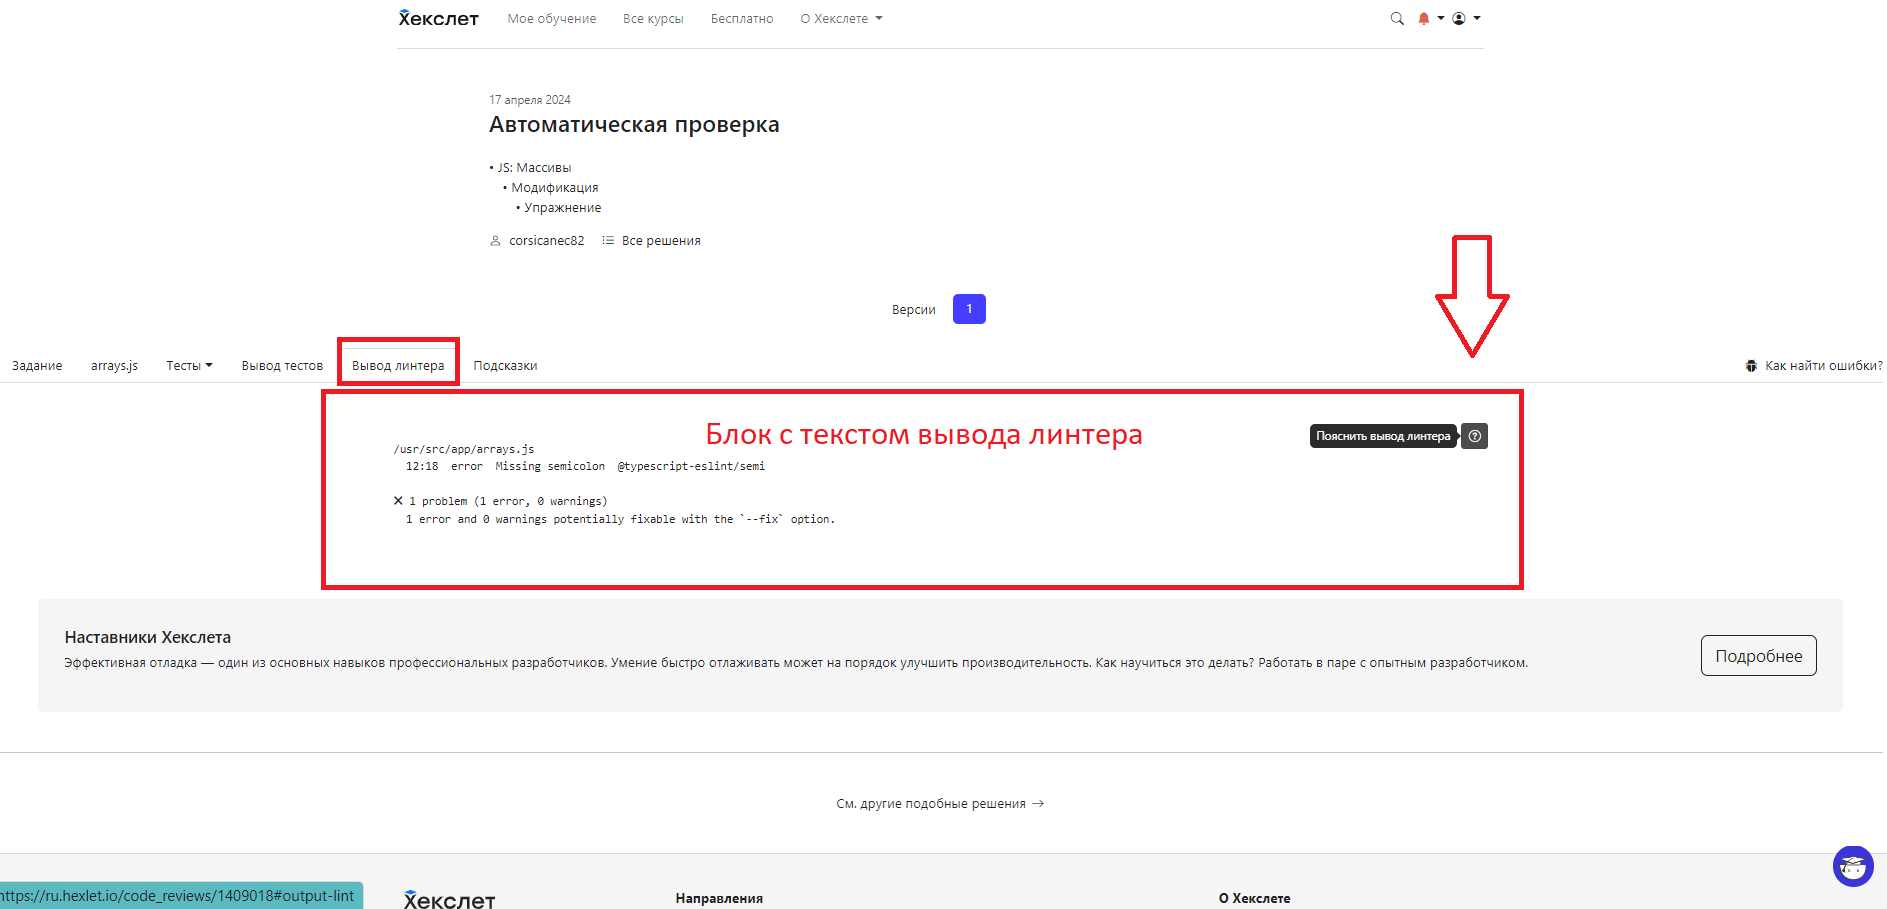Open Мое обучение in top navigation
This screenshot has width=1887, height=909.
tap(551, 19)
